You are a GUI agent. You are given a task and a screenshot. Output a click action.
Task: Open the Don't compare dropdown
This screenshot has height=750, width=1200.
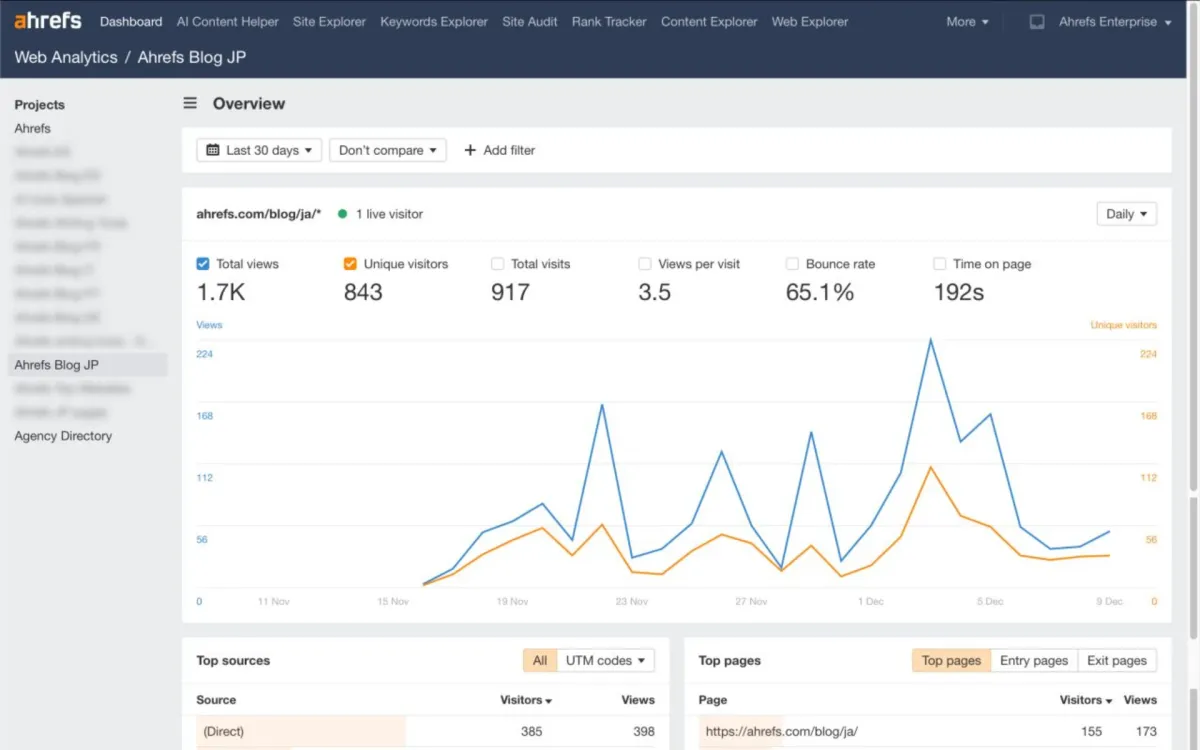pos(387,149)
